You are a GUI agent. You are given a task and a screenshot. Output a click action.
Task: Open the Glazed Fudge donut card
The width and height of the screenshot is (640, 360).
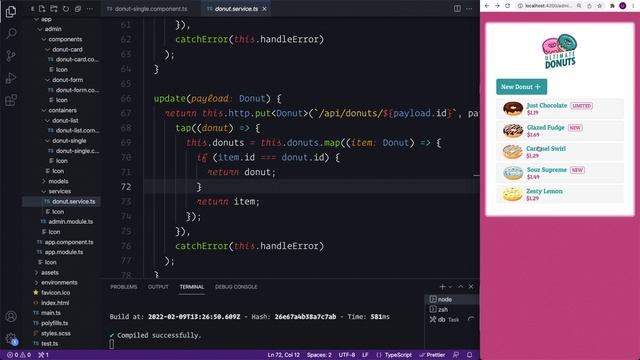click(560, 131)
